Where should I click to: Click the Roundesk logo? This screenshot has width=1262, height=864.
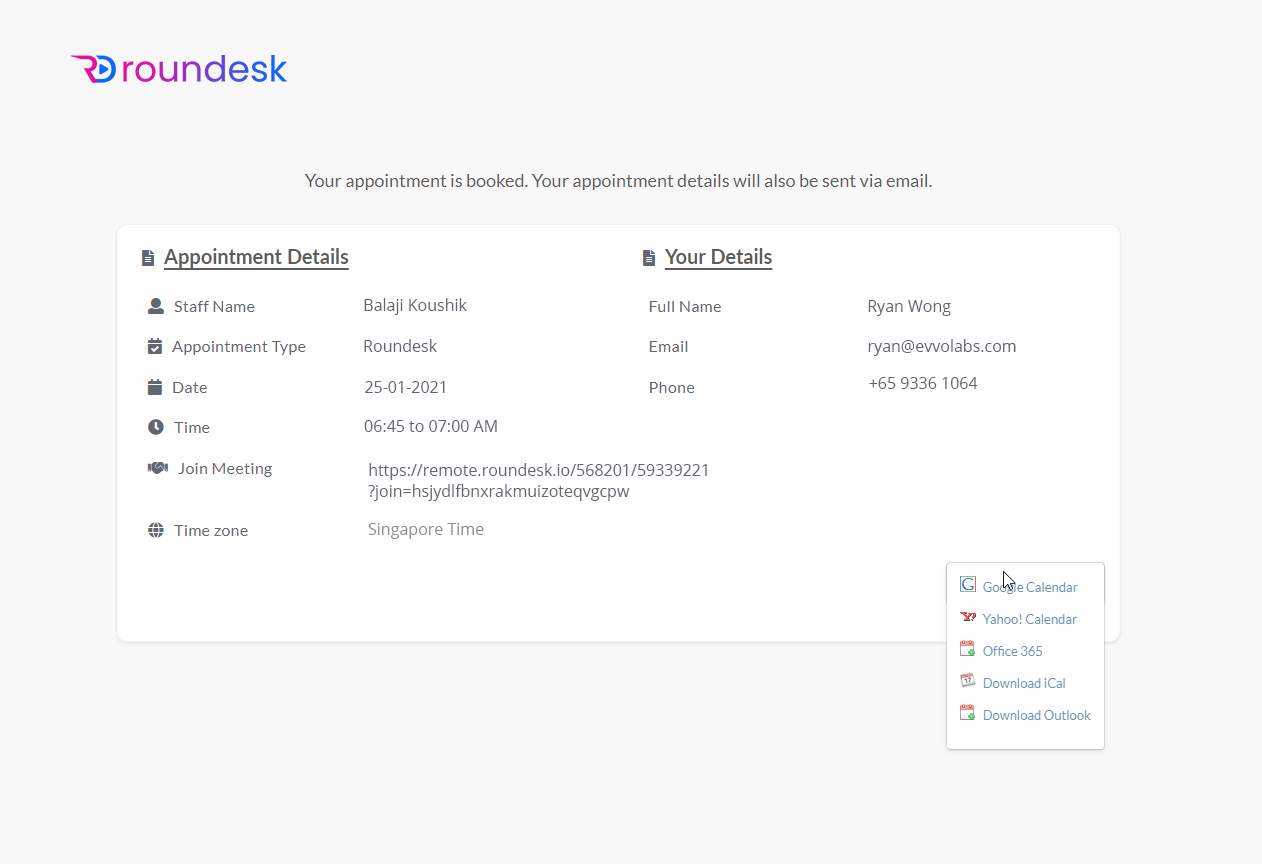point(179,69)
